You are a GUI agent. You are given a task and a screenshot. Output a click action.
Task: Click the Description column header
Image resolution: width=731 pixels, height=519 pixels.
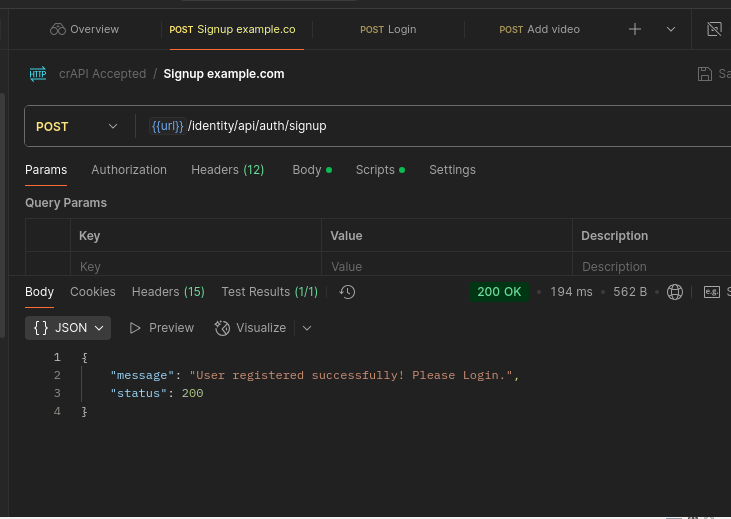tap(614, 235)
